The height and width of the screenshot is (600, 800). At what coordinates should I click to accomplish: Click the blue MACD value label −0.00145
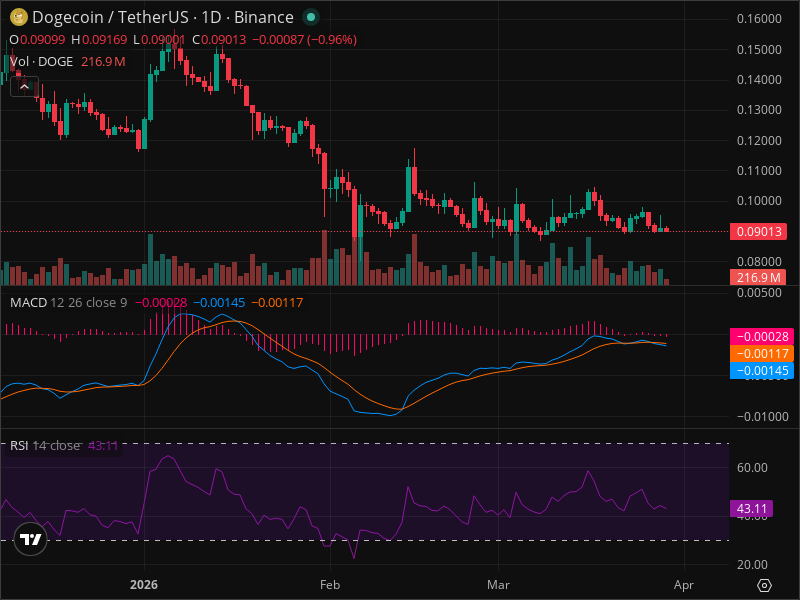click(762, 371)
